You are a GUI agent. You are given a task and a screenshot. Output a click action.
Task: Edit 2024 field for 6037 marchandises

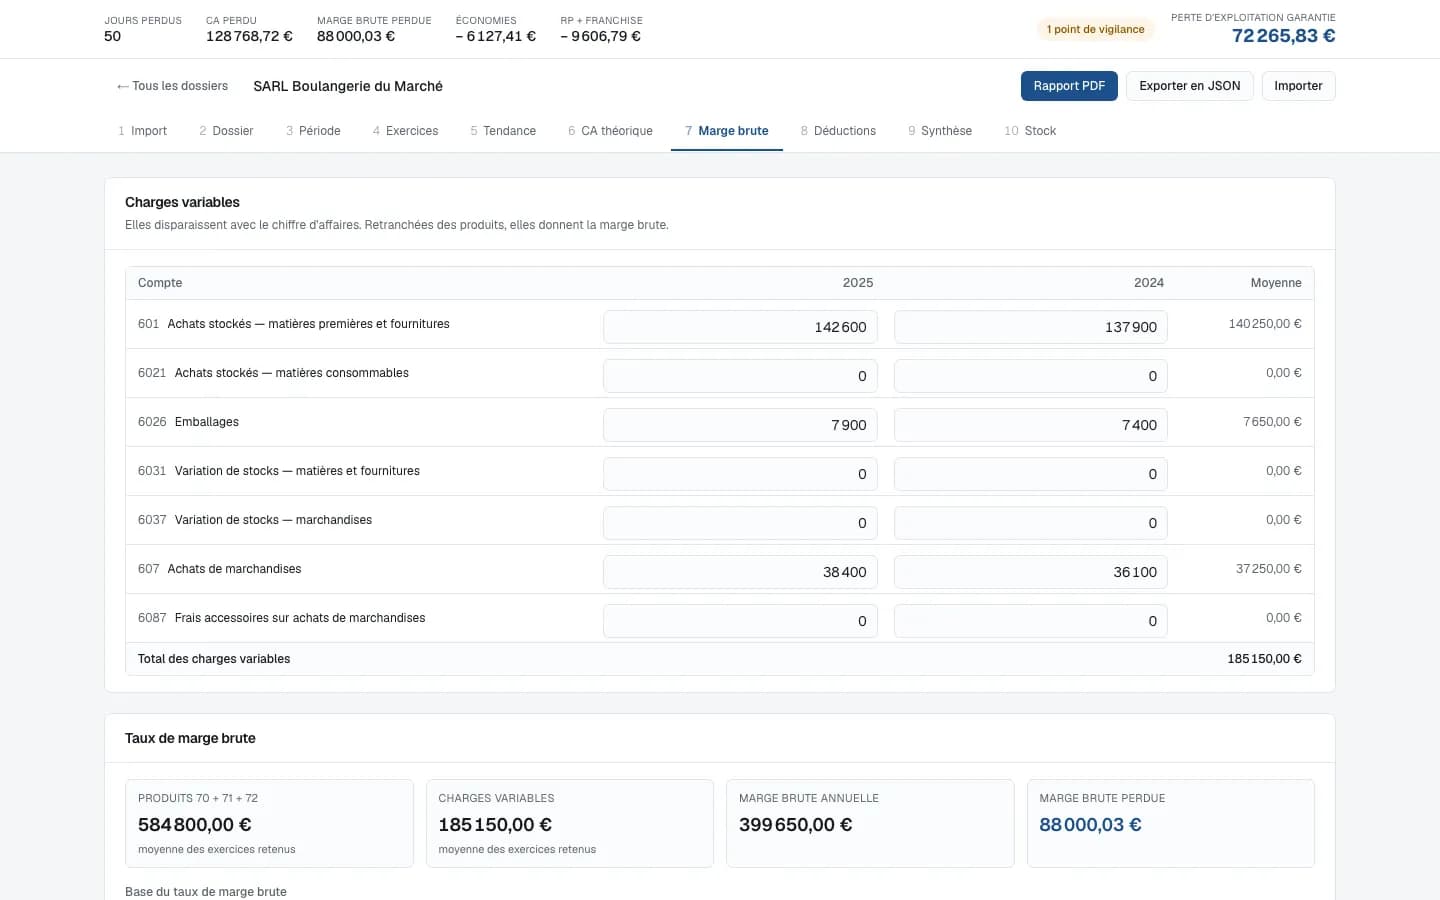[1031, 523]
